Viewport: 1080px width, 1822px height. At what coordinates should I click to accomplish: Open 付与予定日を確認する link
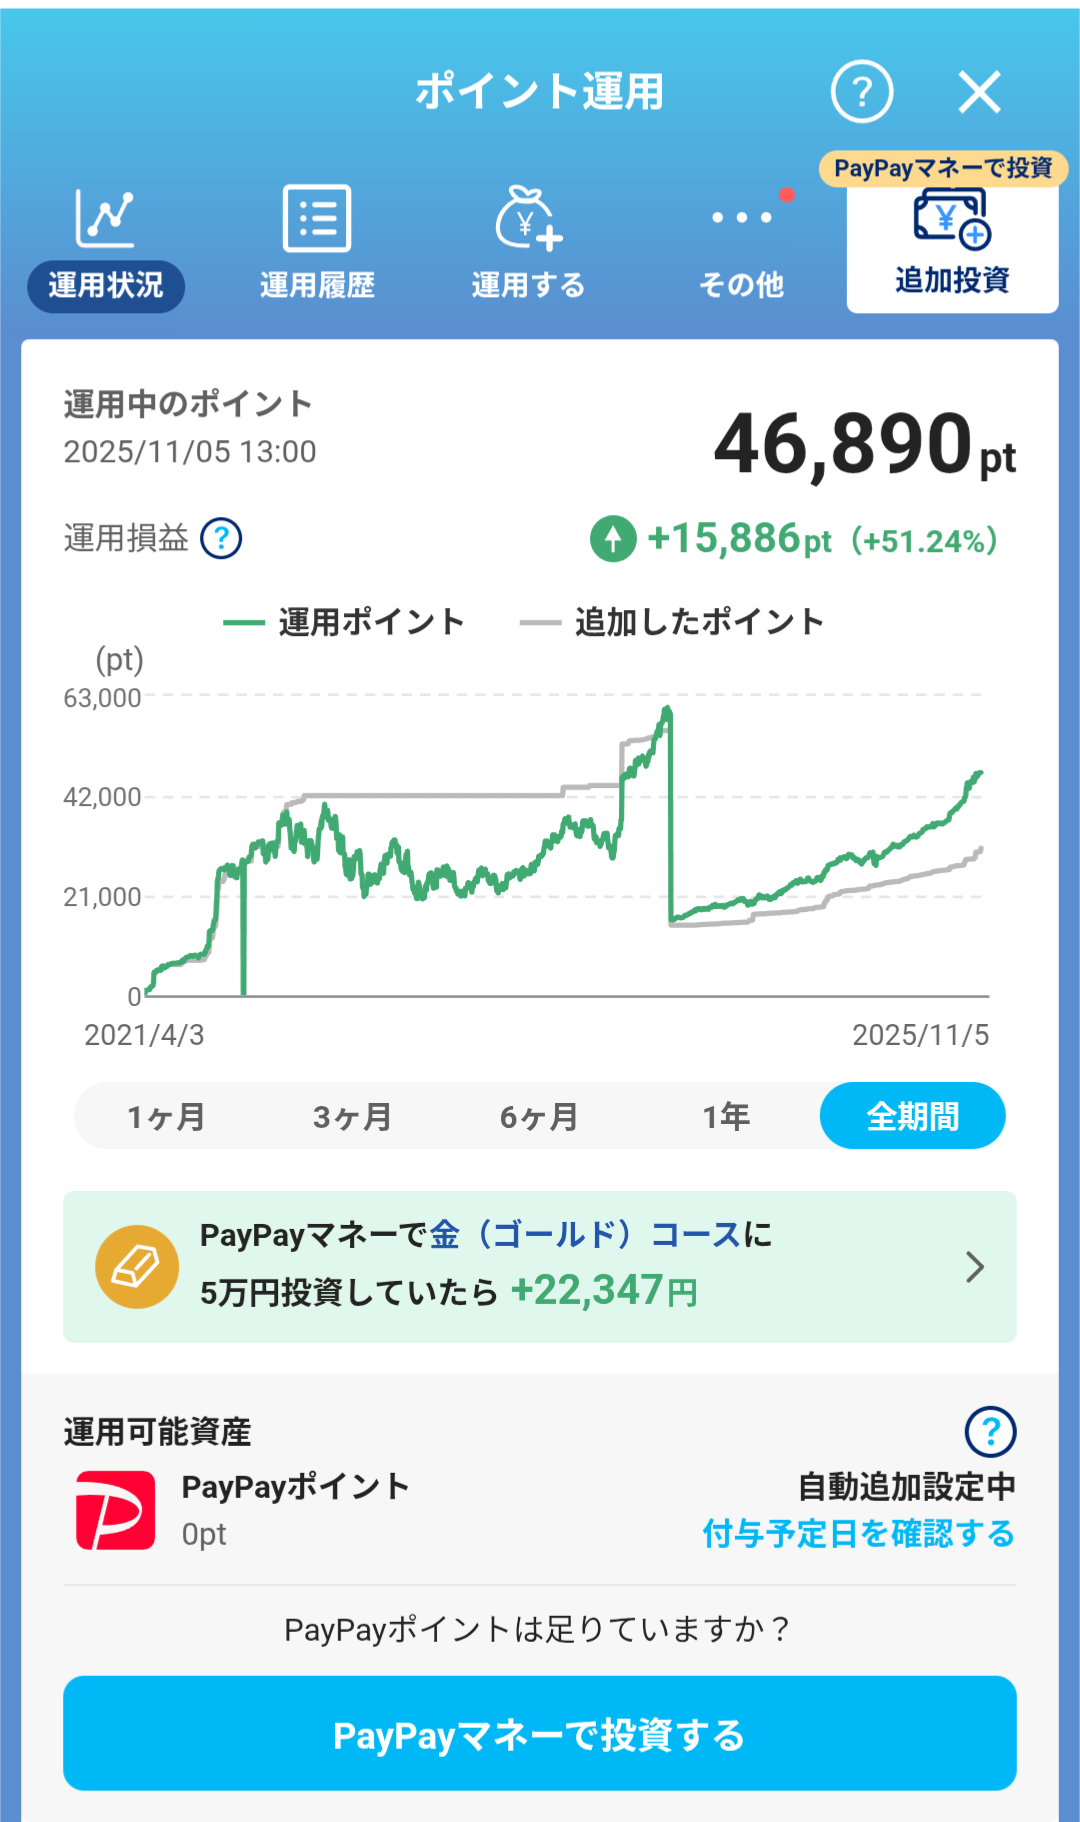pyautogui.click(x=858, y=1533)
